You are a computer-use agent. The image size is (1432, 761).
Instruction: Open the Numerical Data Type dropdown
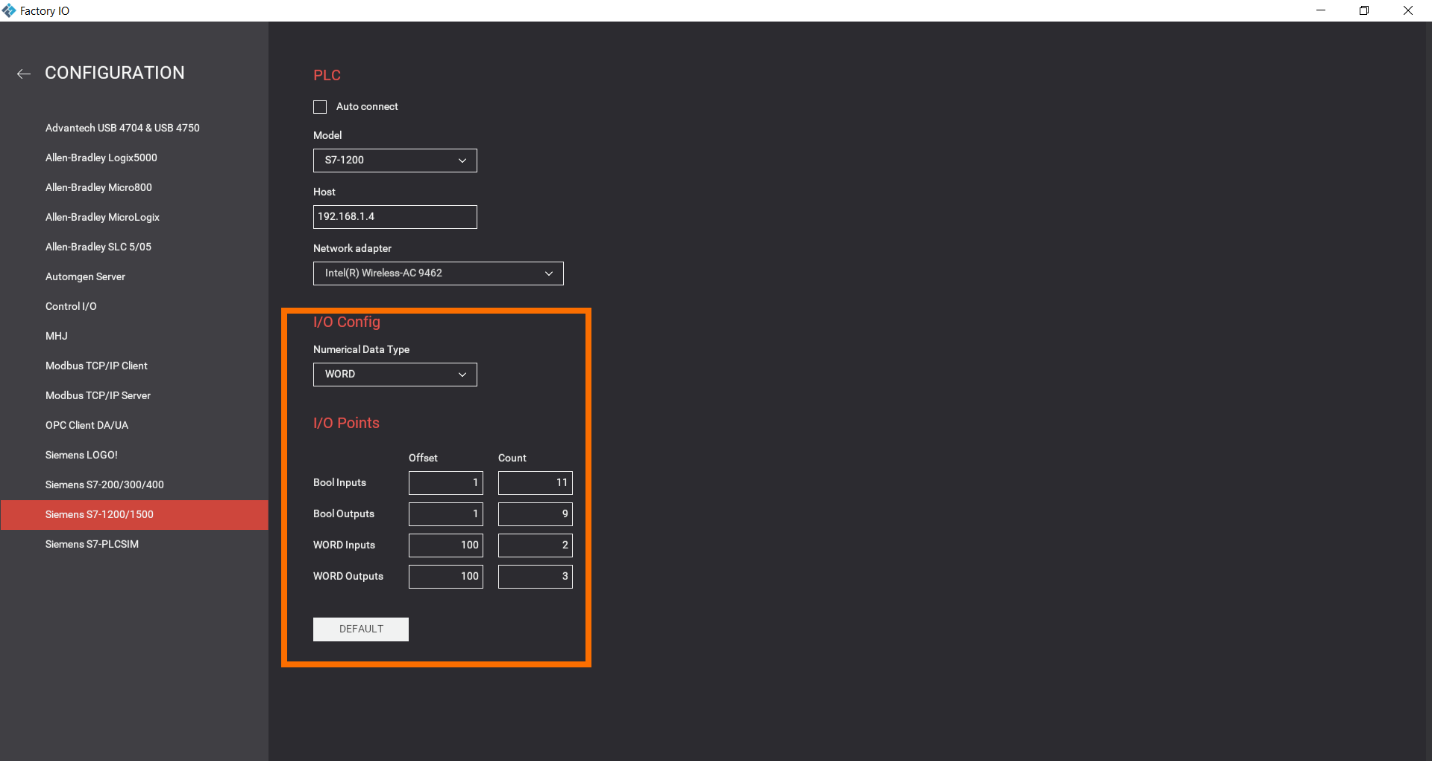(395, 374)
